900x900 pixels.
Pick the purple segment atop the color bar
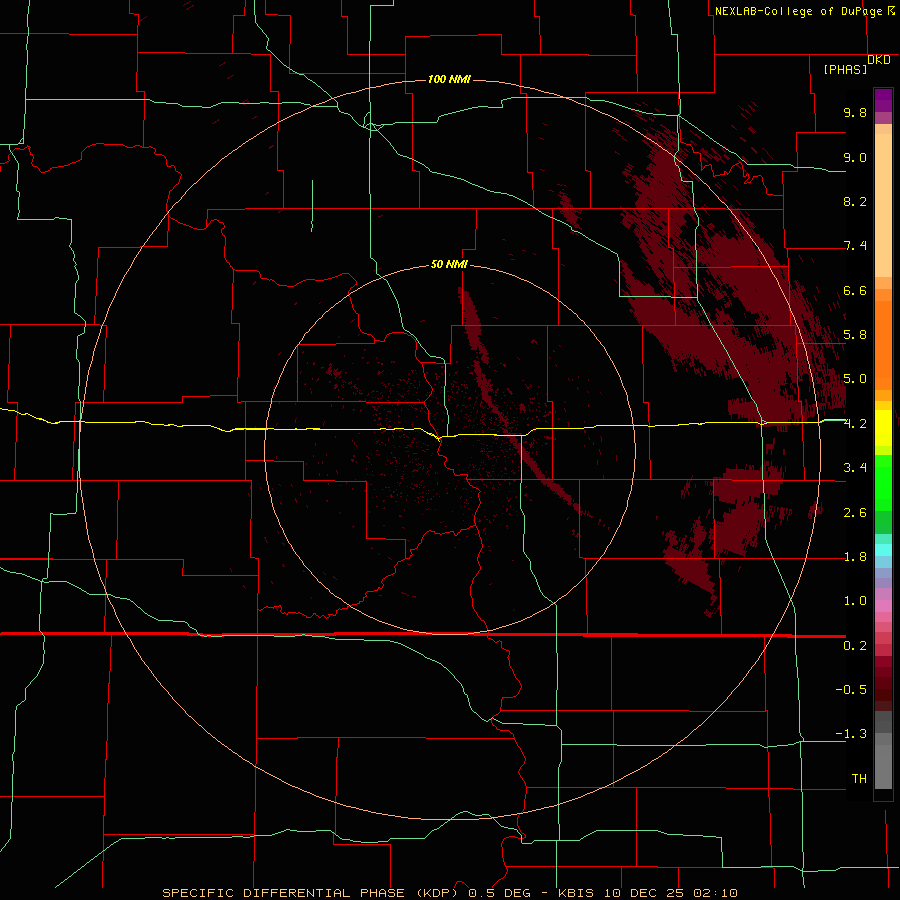point(883,100)
